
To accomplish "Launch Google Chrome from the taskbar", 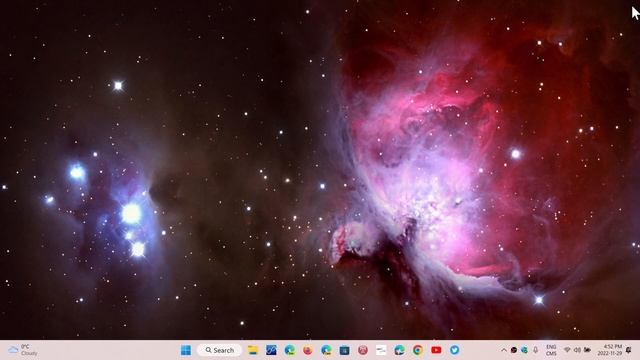I will click(x=418, y=350).
